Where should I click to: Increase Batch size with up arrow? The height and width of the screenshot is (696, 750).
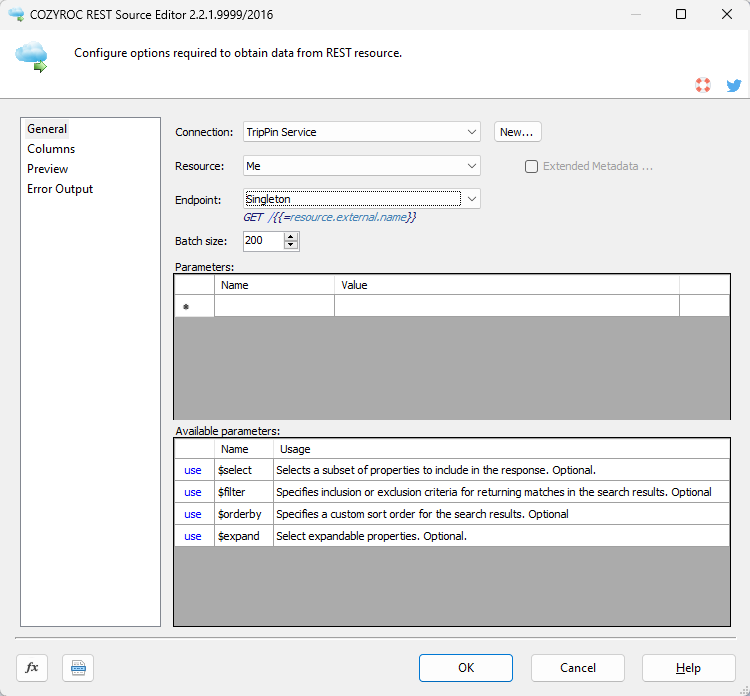290,237
